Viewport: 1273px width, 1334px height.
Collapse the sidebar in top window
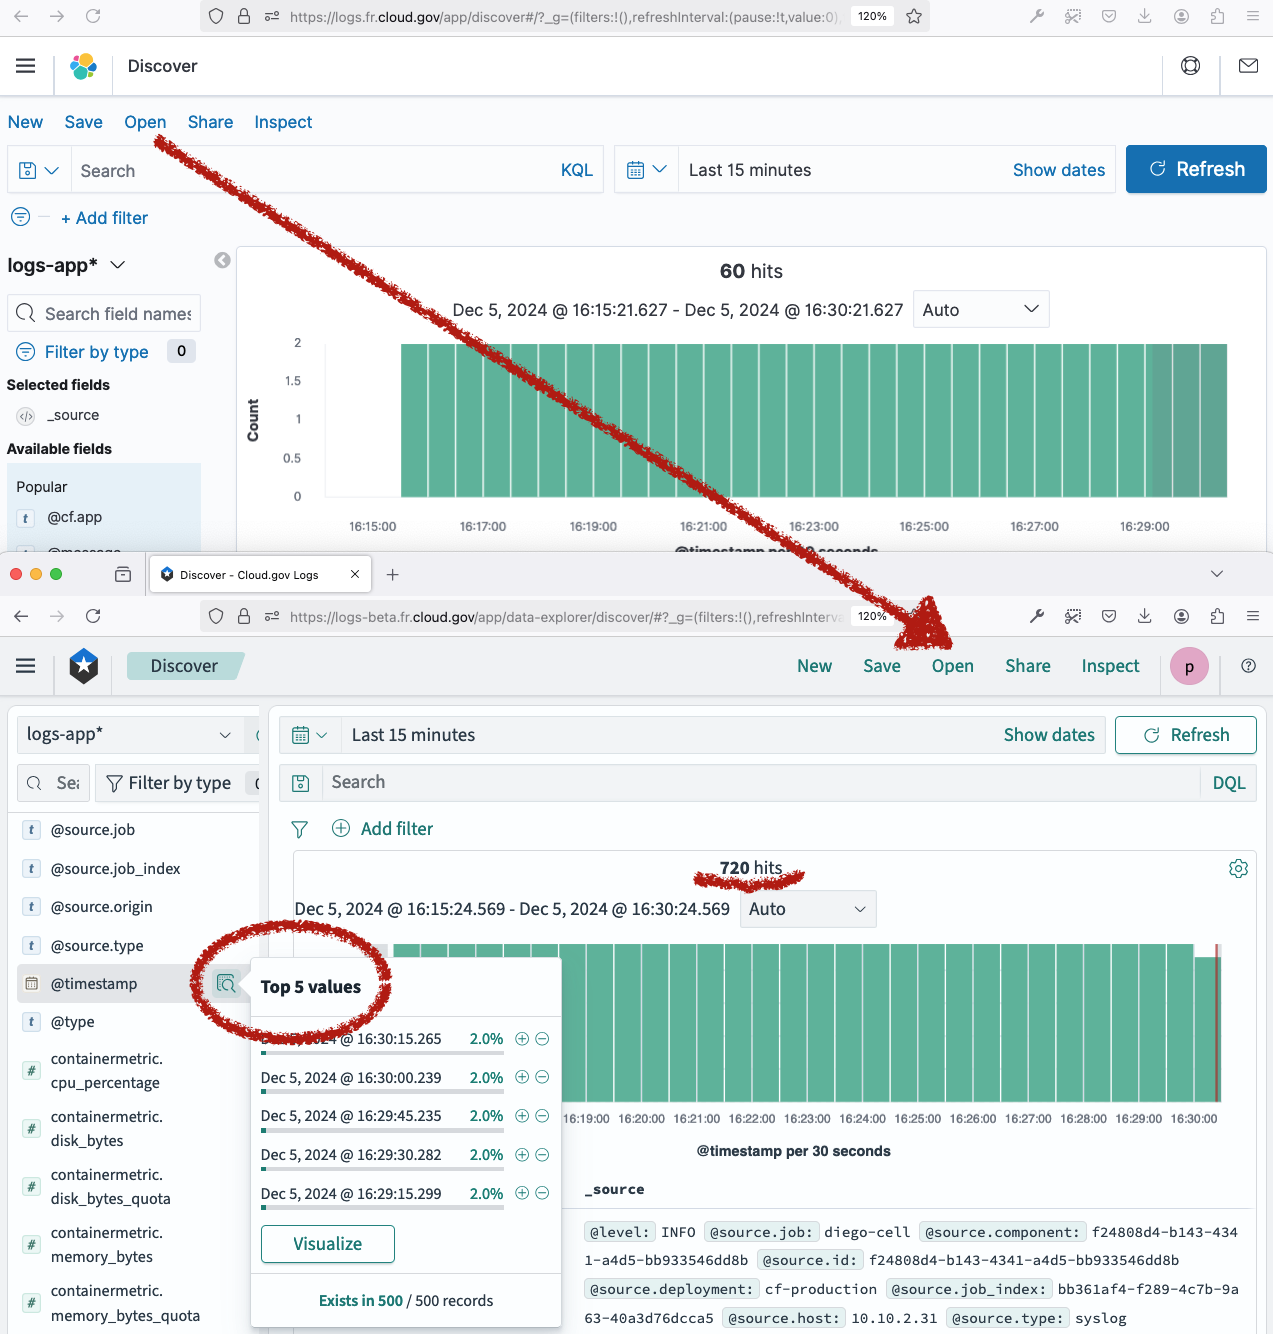point(222,260)
